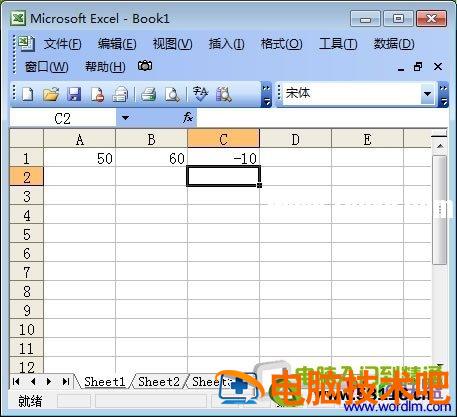Screen dimensions: 457x417
Task: Open an existing file via folder icon
Action: 51,94
